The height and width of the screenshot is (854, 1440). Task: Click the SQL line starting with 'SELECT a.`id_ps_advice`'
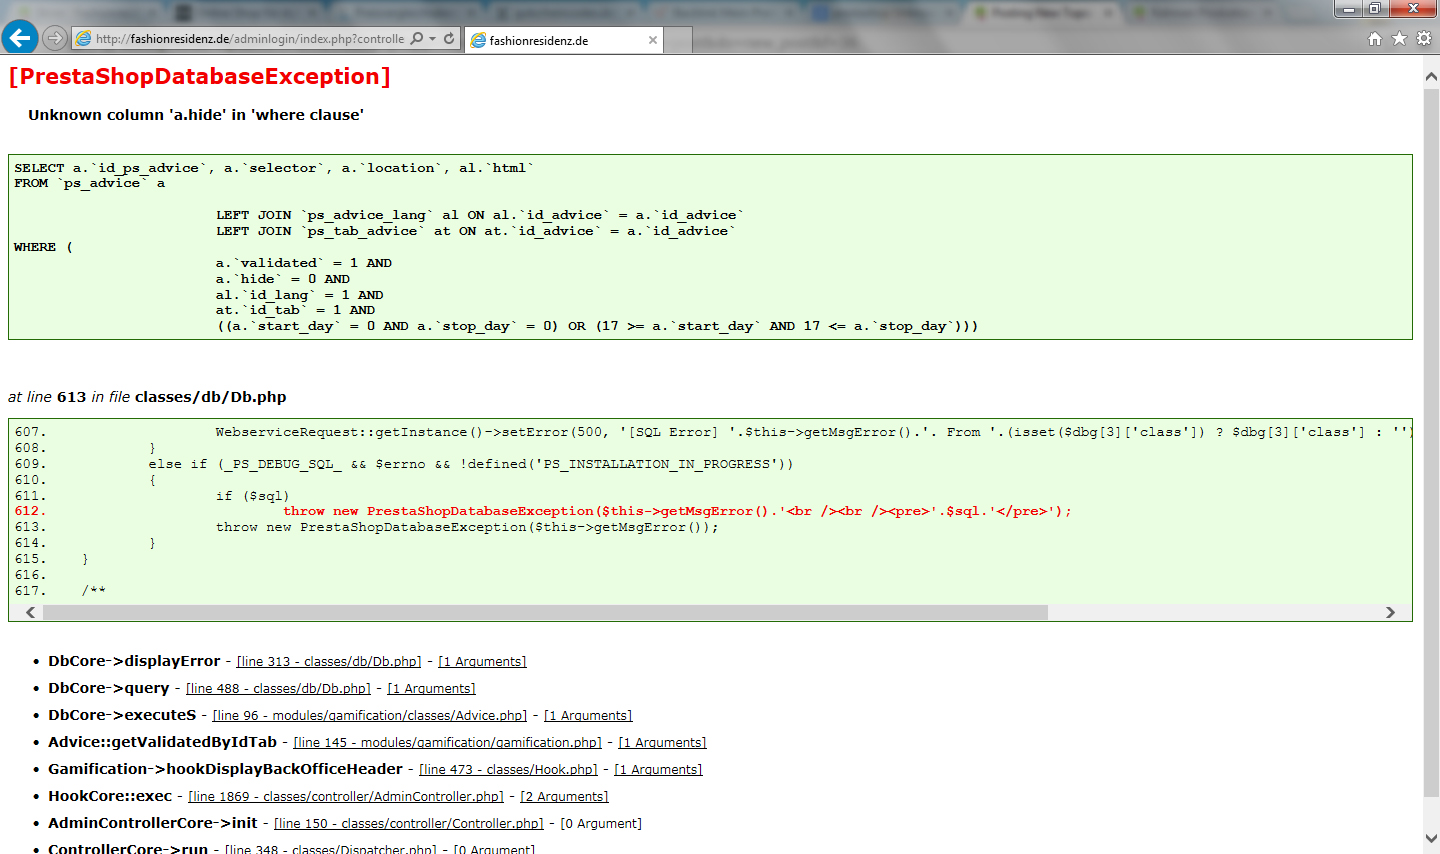coord(274,168)
